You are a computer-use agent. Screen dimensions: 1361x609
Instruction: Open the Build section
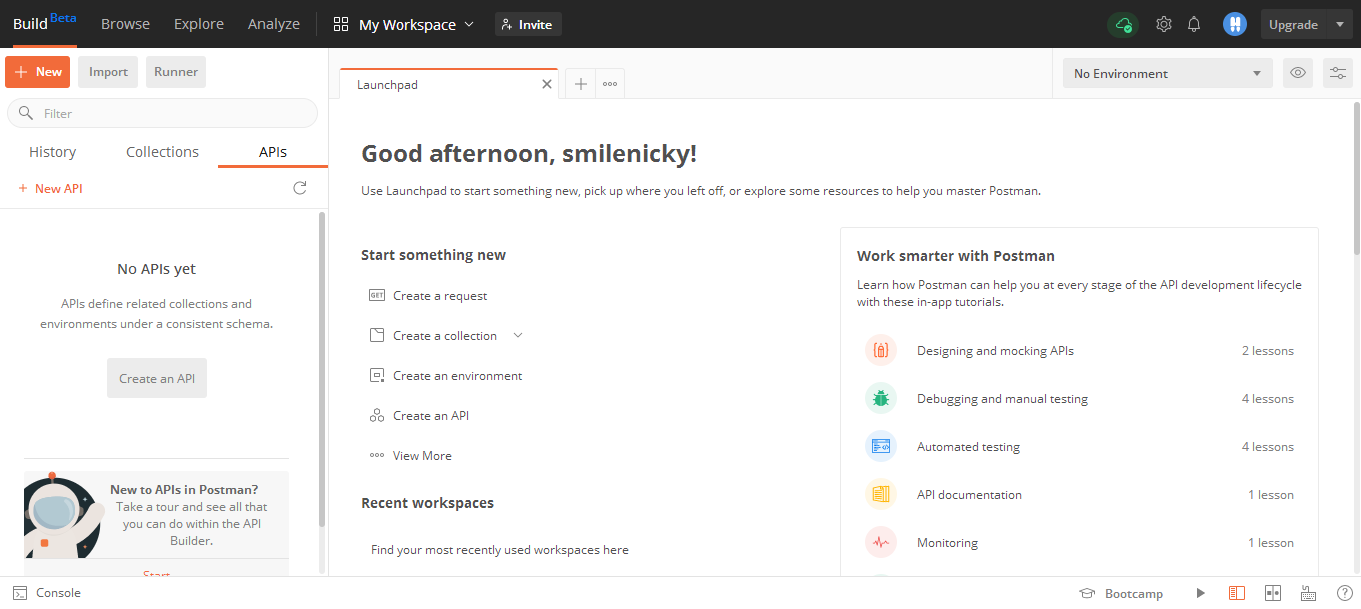(44, 23)
